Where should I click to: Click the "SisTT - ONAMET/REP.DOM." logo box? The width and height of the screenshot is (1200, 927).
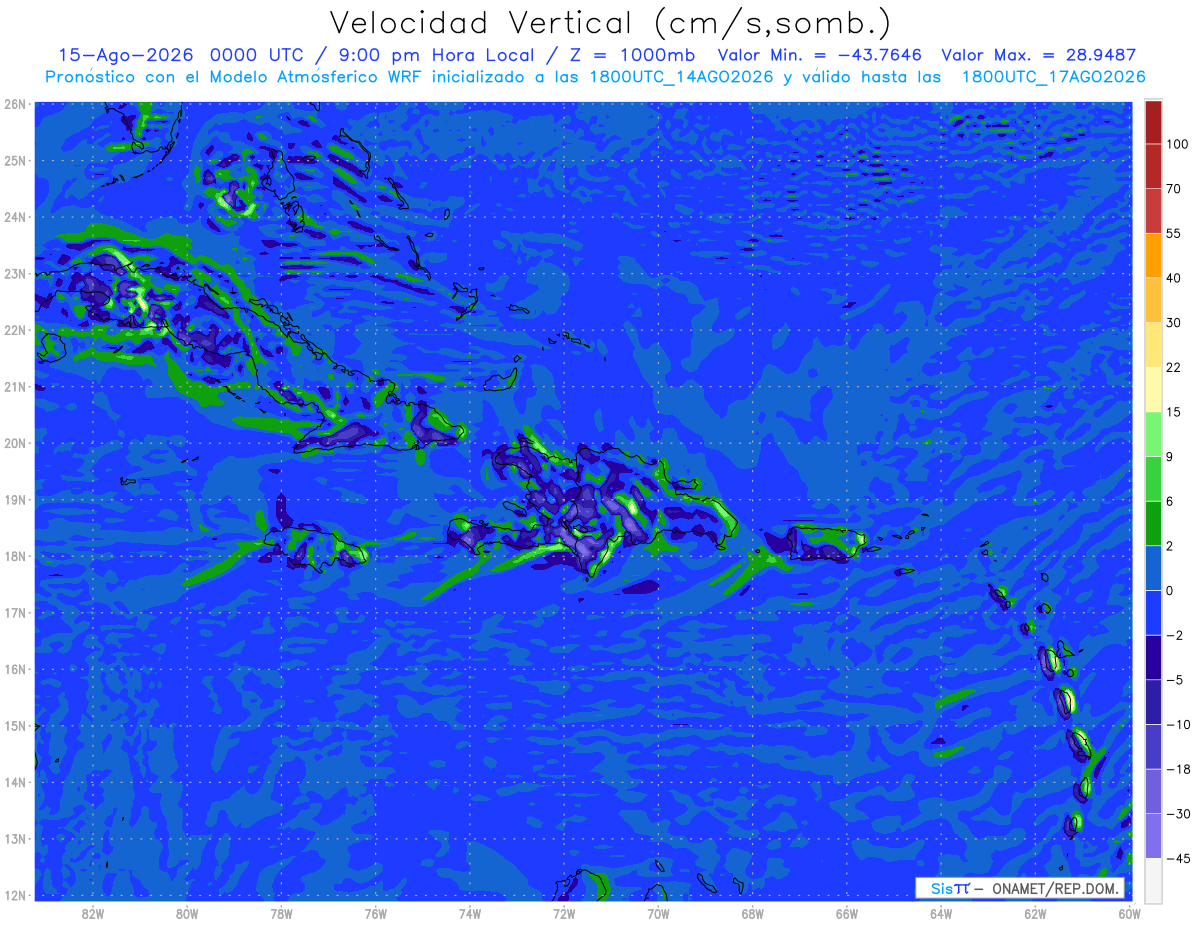tap(1020, 888)
